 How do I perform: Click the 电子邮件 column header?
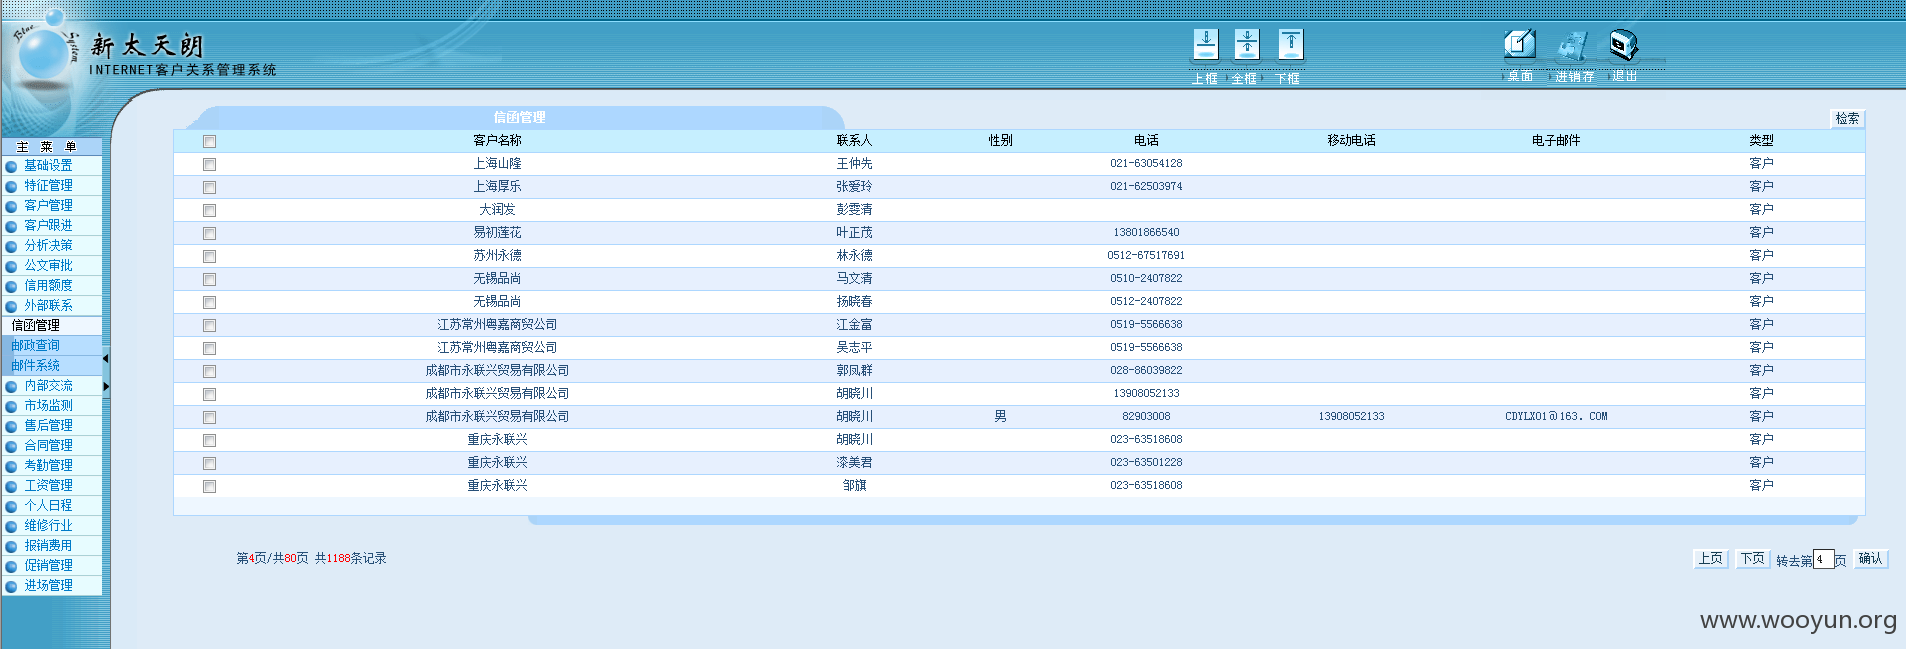tap(1556, 140)
